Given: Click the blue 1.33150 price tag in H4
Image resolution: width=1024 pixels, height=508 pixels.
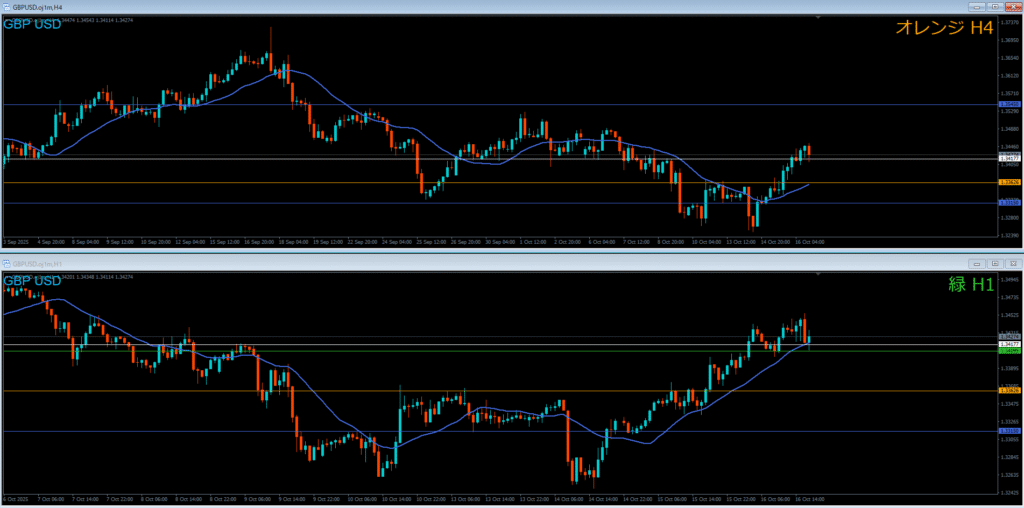Looking at the screenshot, I should 1010,203.
